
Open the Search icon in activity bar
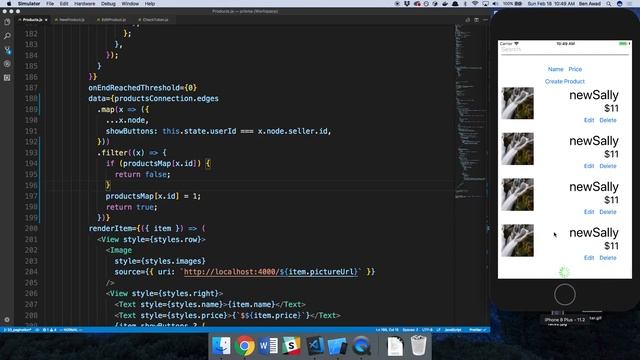tap(7, 36)
